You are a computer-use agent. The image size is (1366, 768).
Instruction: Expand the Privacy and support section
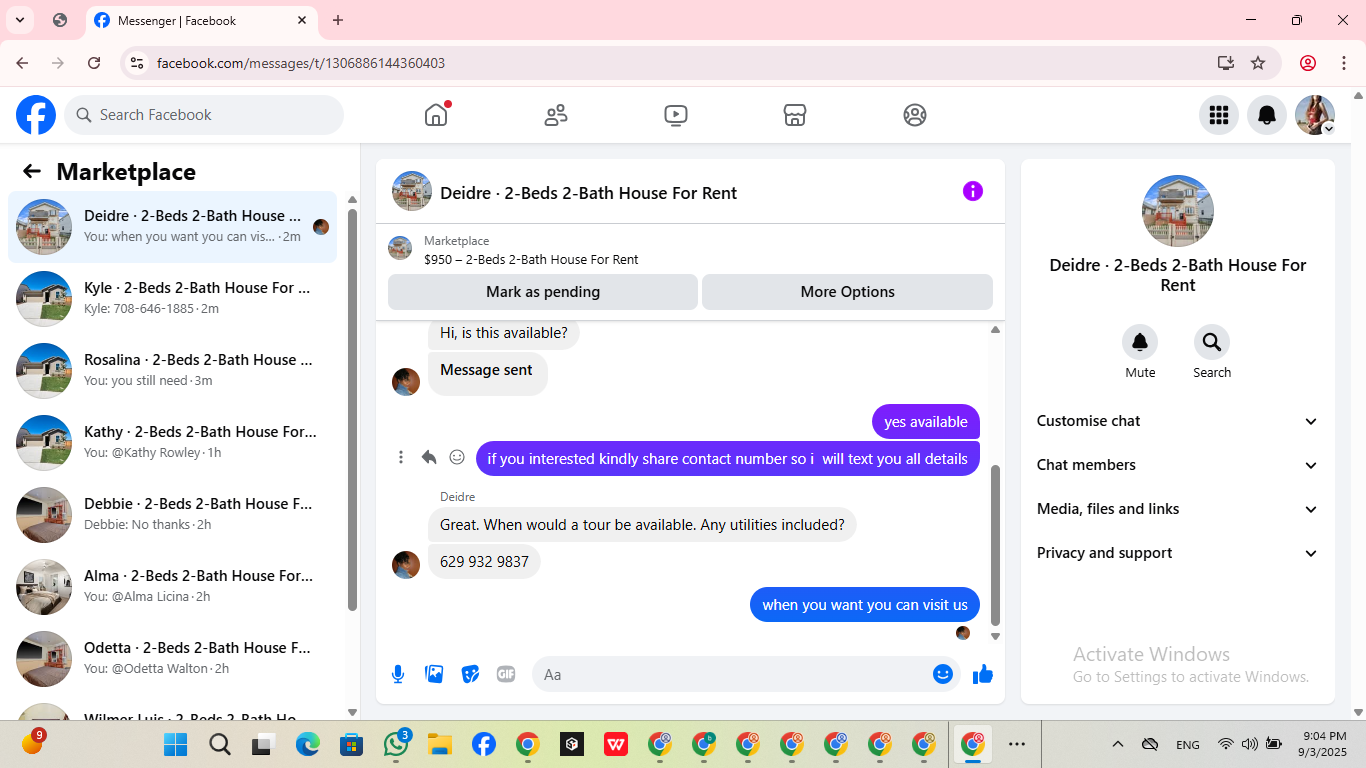1178,553
